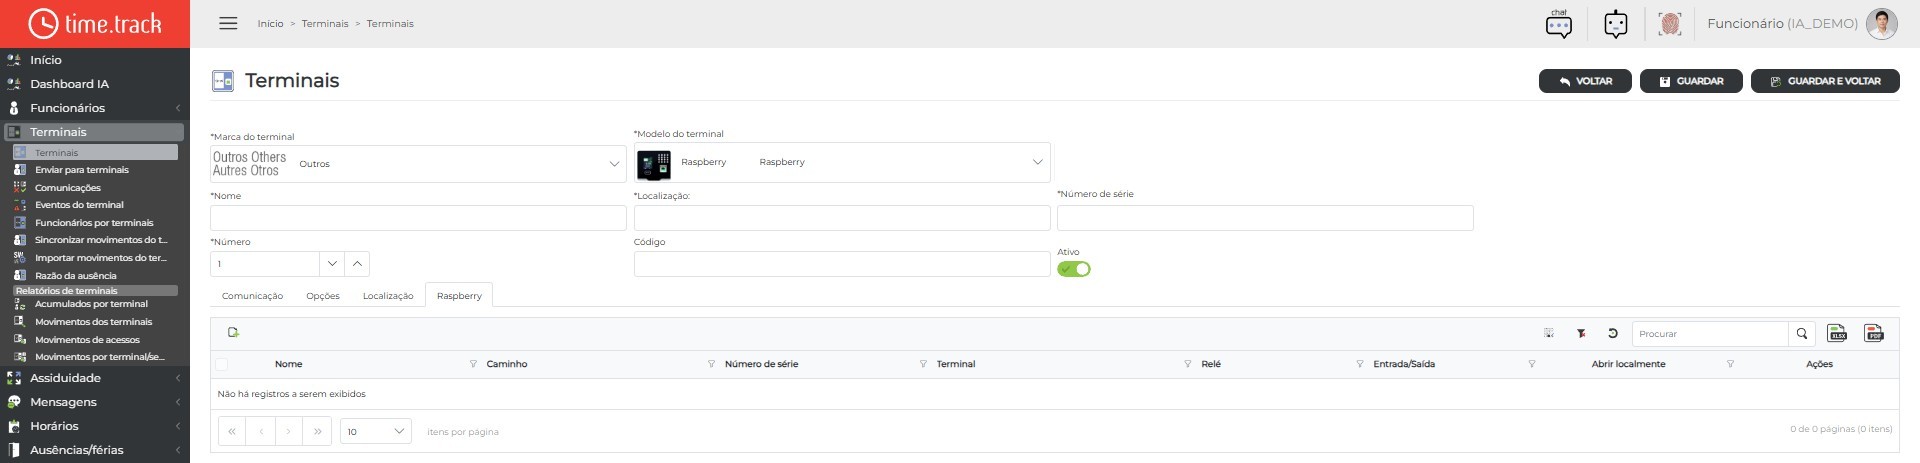Screen dimensions: 1920x463
Task: Open Funcionários por terminais item
Action: point(95,223)
